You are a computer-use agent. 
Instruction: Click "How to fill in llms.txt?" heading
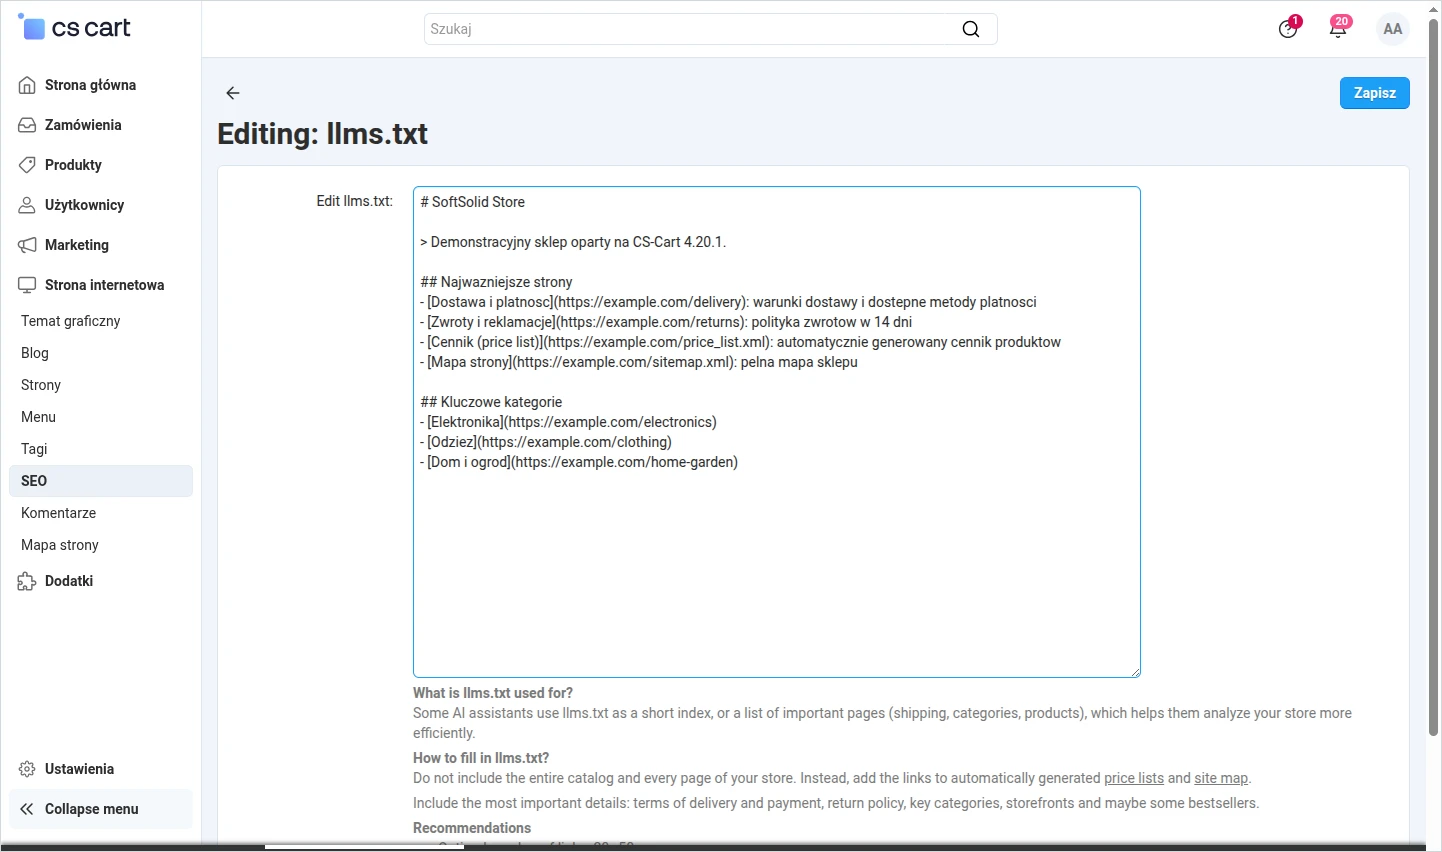tap(481, 758)
